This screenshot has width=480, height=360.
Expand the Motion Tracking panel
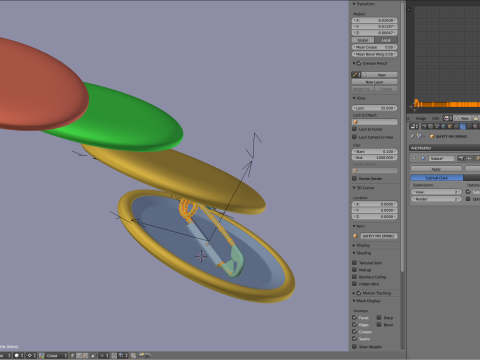tap(354, 293)
